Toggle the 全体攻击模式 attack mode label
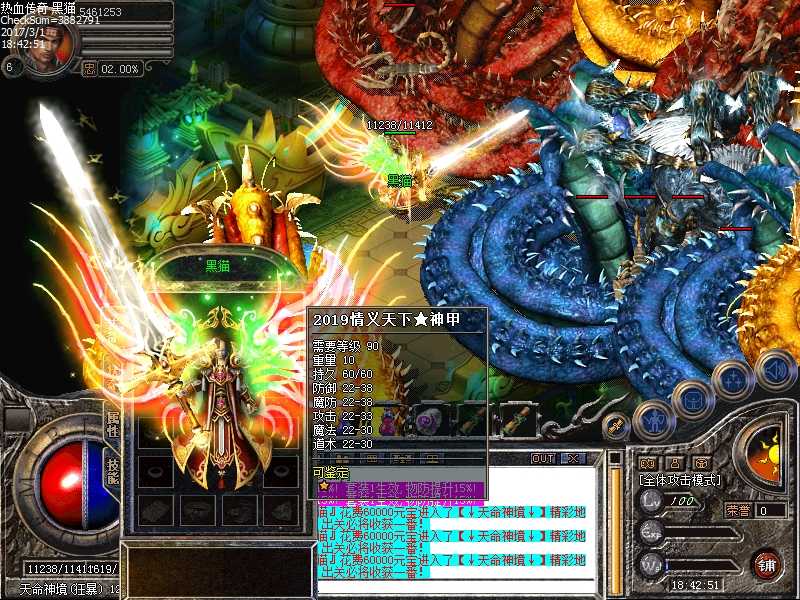Image resolution: width=800 pixels, height=600 pixels. click(x=680, y=480)
